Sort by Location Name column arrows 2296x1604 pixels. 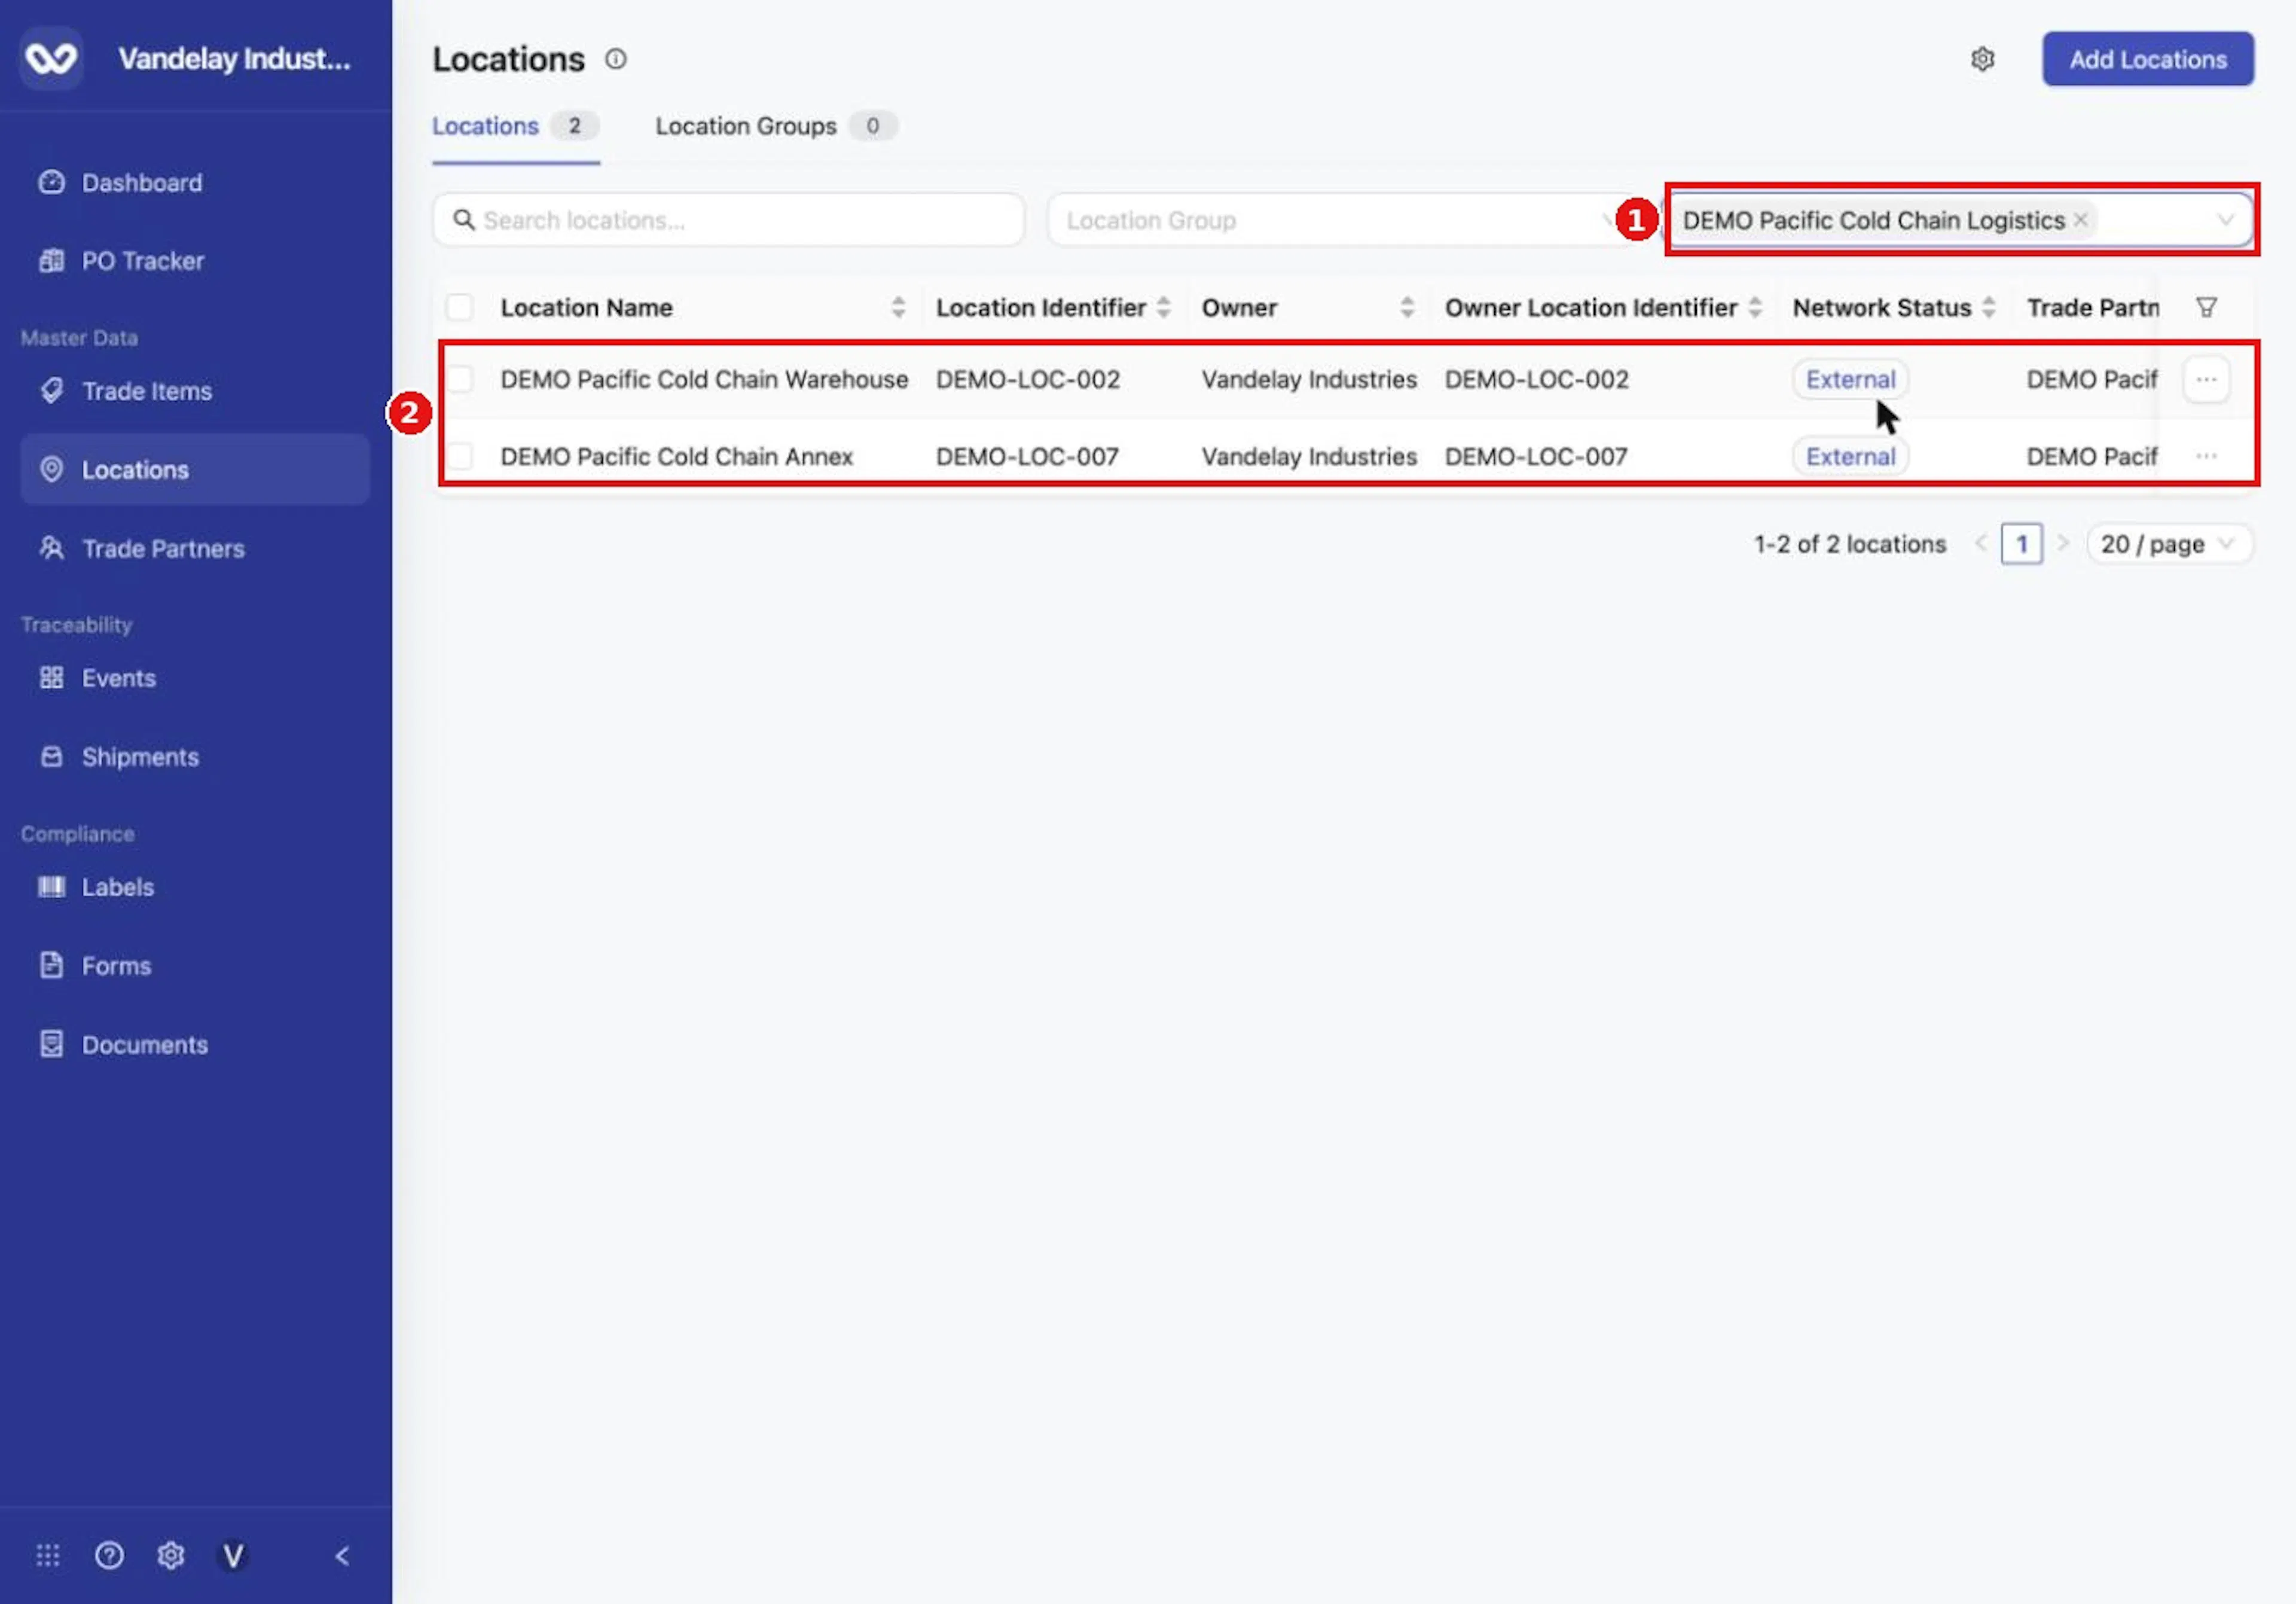tap(898, 307)
